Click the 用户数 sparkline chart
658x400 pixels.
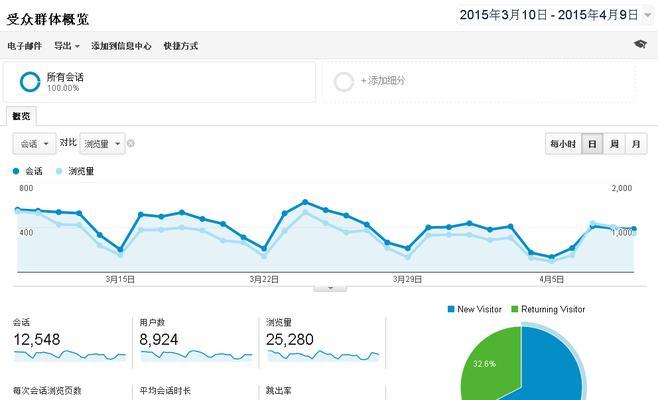coord(196,356)
